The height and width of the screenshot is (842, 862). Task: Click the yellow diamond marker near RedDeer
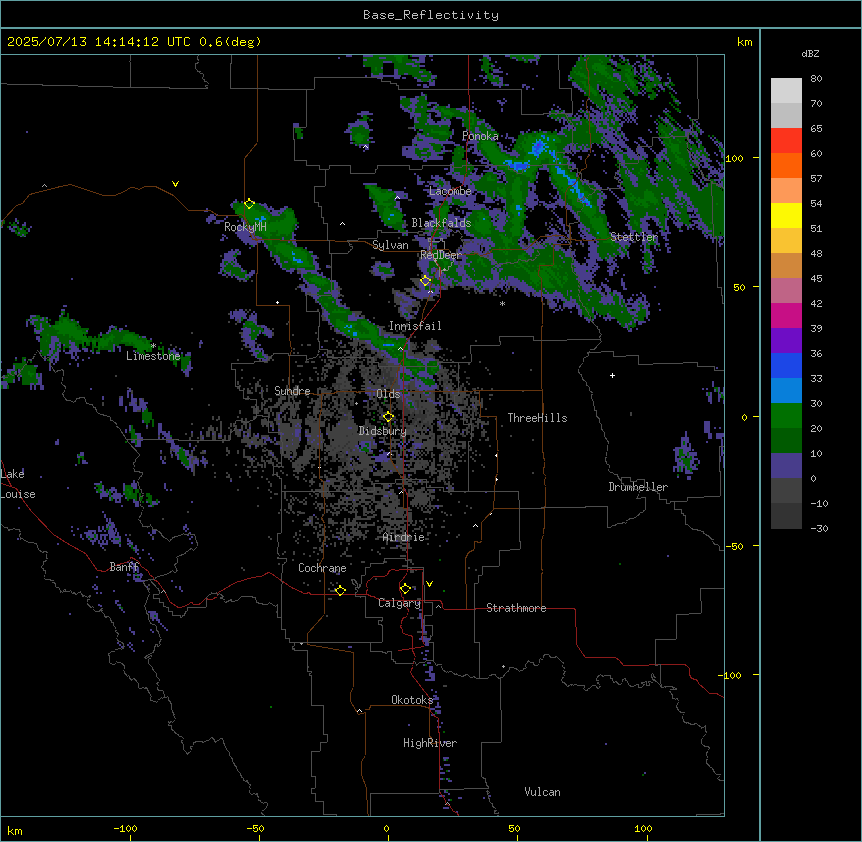point(426,281)
